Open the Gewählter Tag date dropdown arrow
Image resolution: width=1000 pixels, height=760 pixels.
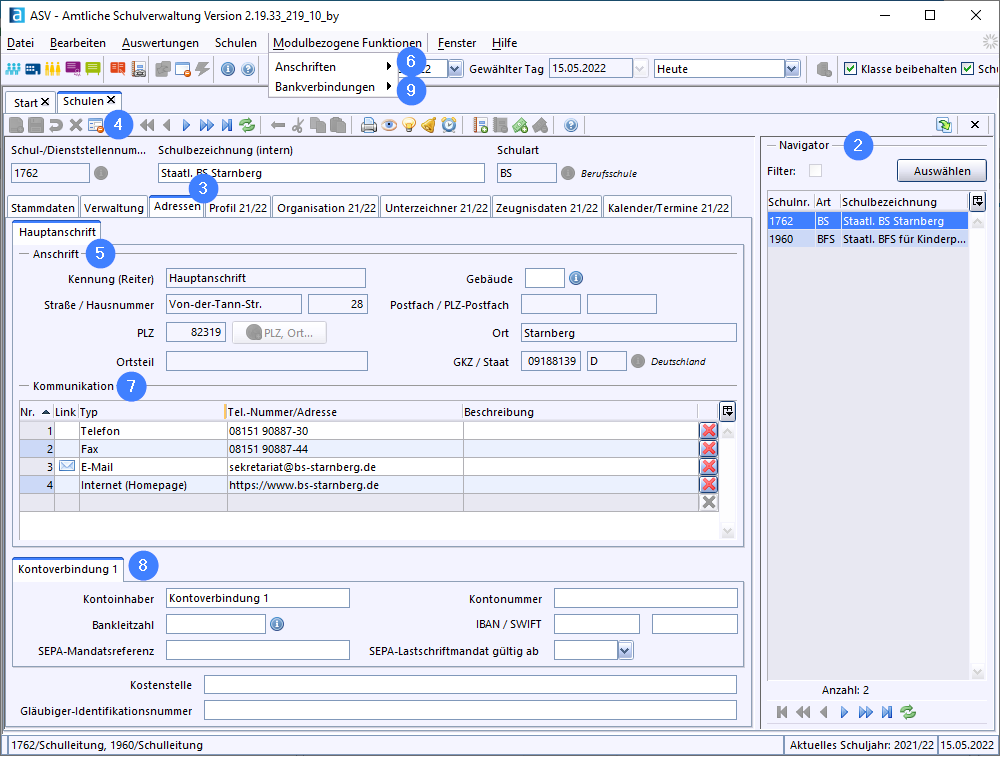pos(640,69)
